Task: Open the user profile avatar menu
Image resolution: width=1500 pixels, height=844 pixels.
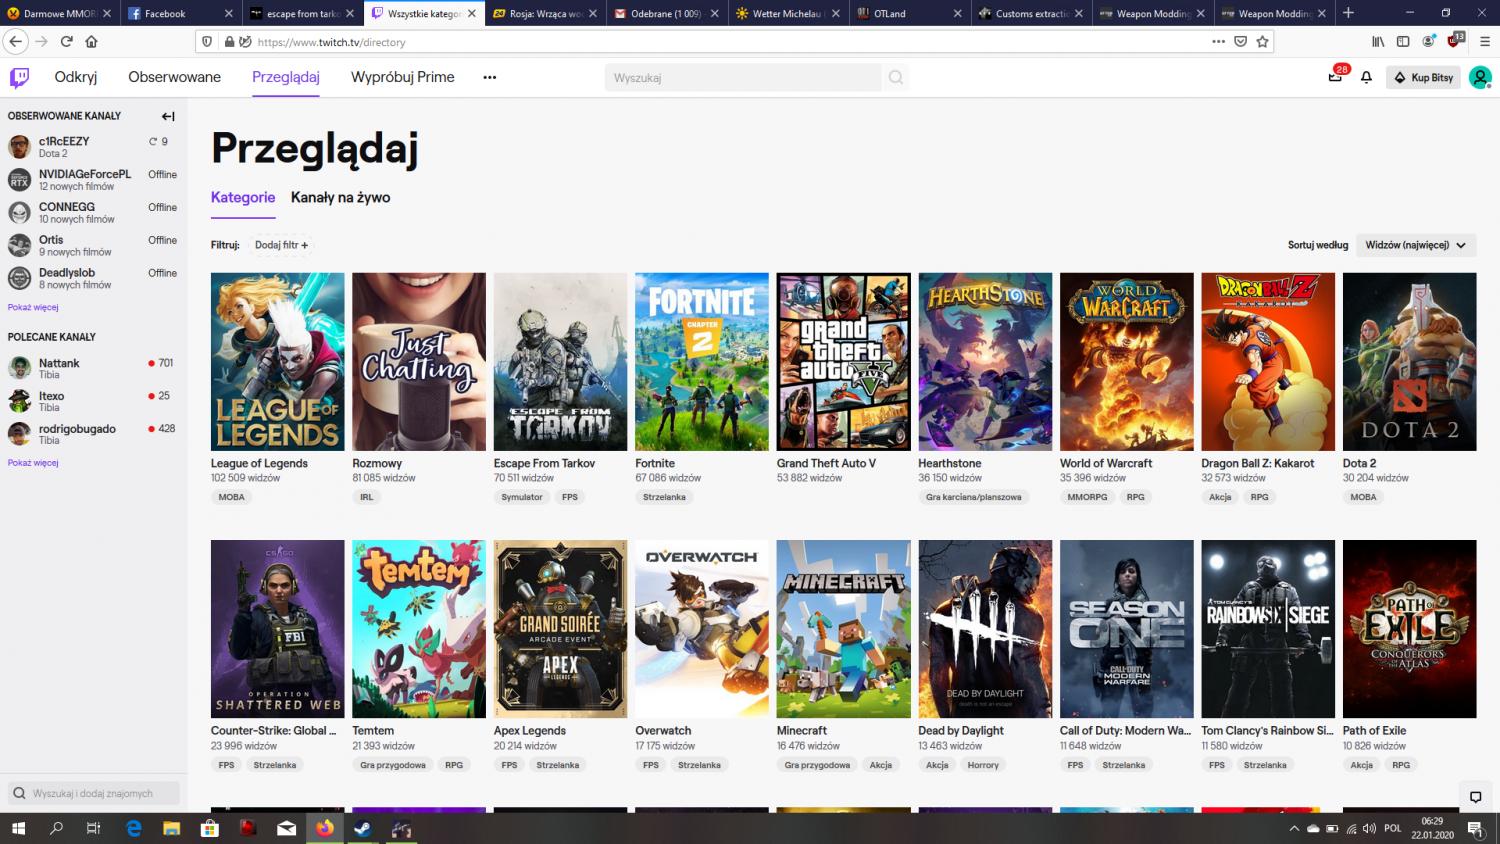Action: tap(1479, 78)
